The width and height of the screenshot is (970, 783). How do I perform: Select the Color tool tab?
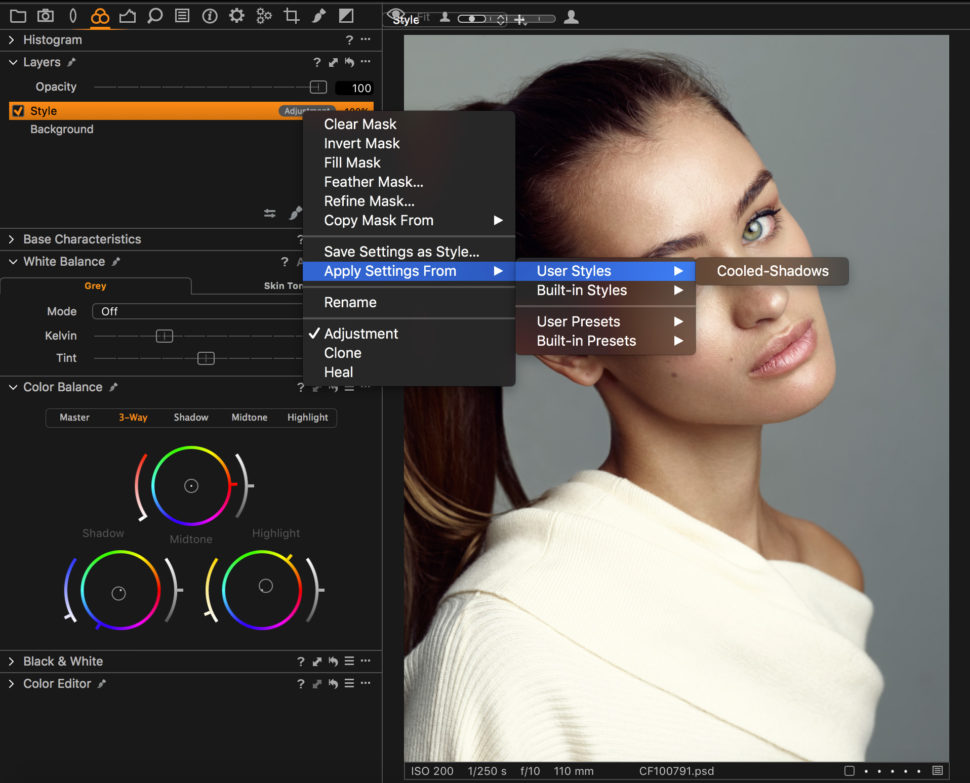(99, 16)
